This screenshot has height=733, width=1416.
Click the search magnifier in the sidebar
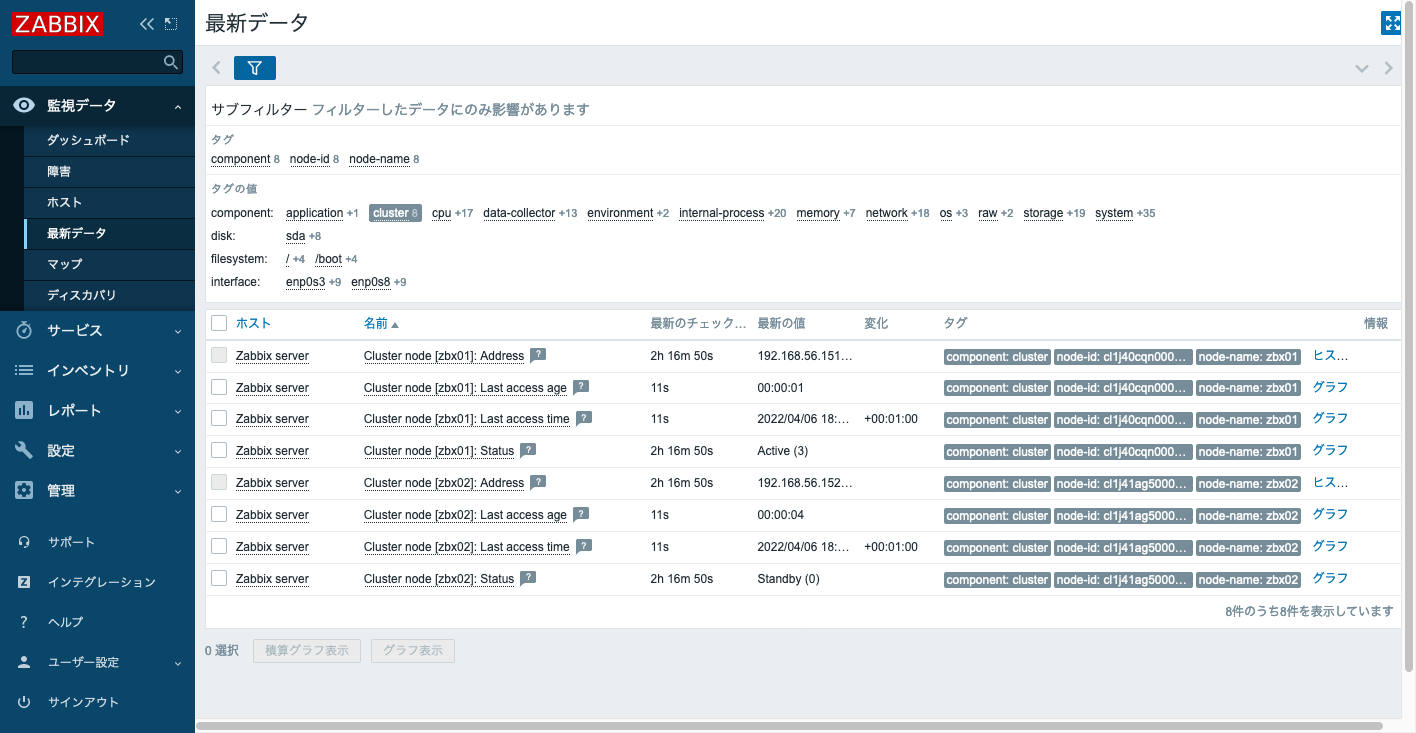[x=171, y=61]
